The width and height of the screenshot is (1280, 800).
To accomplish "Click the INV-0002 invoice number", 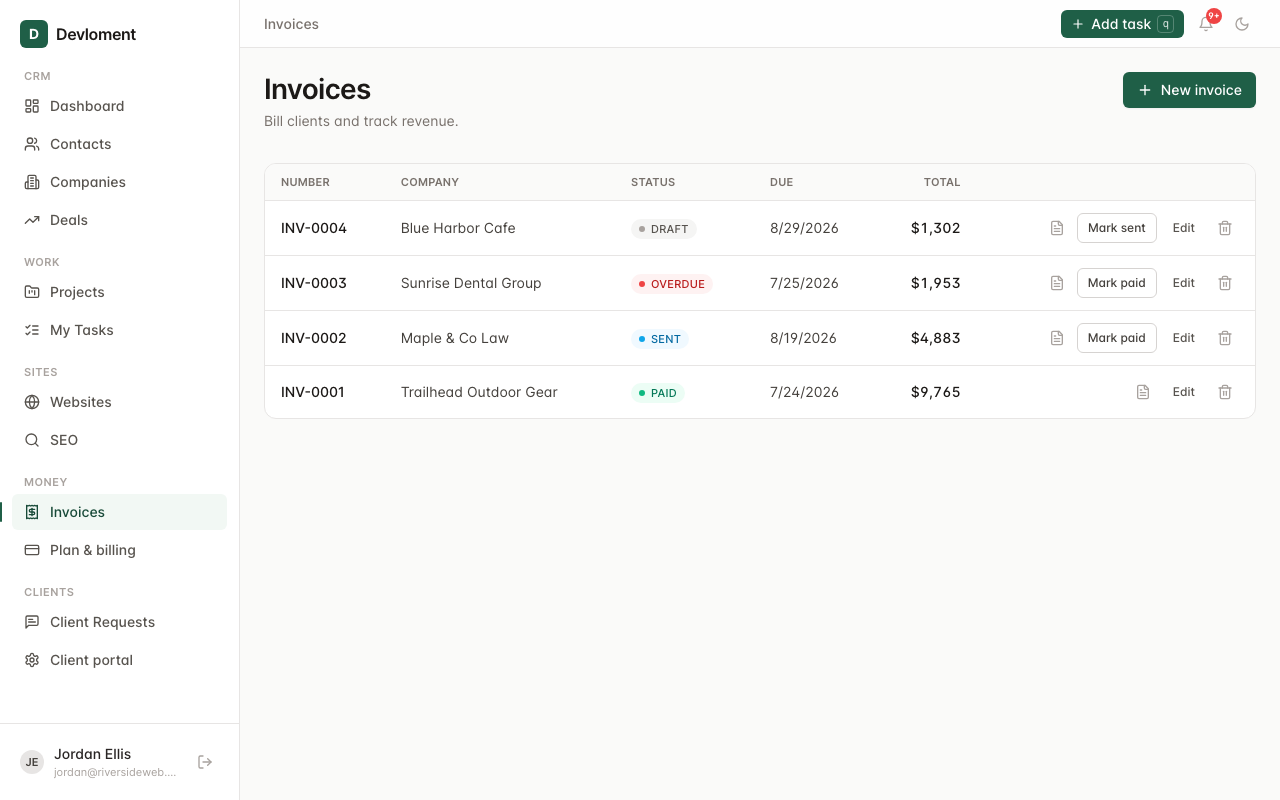I will [314, 338].
